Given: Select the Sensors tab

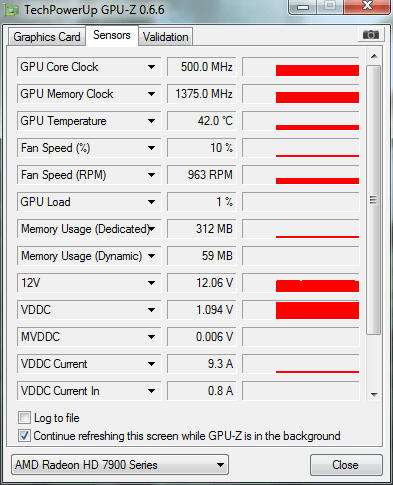Looking at the screenshot, I should (x=112, y=35).
